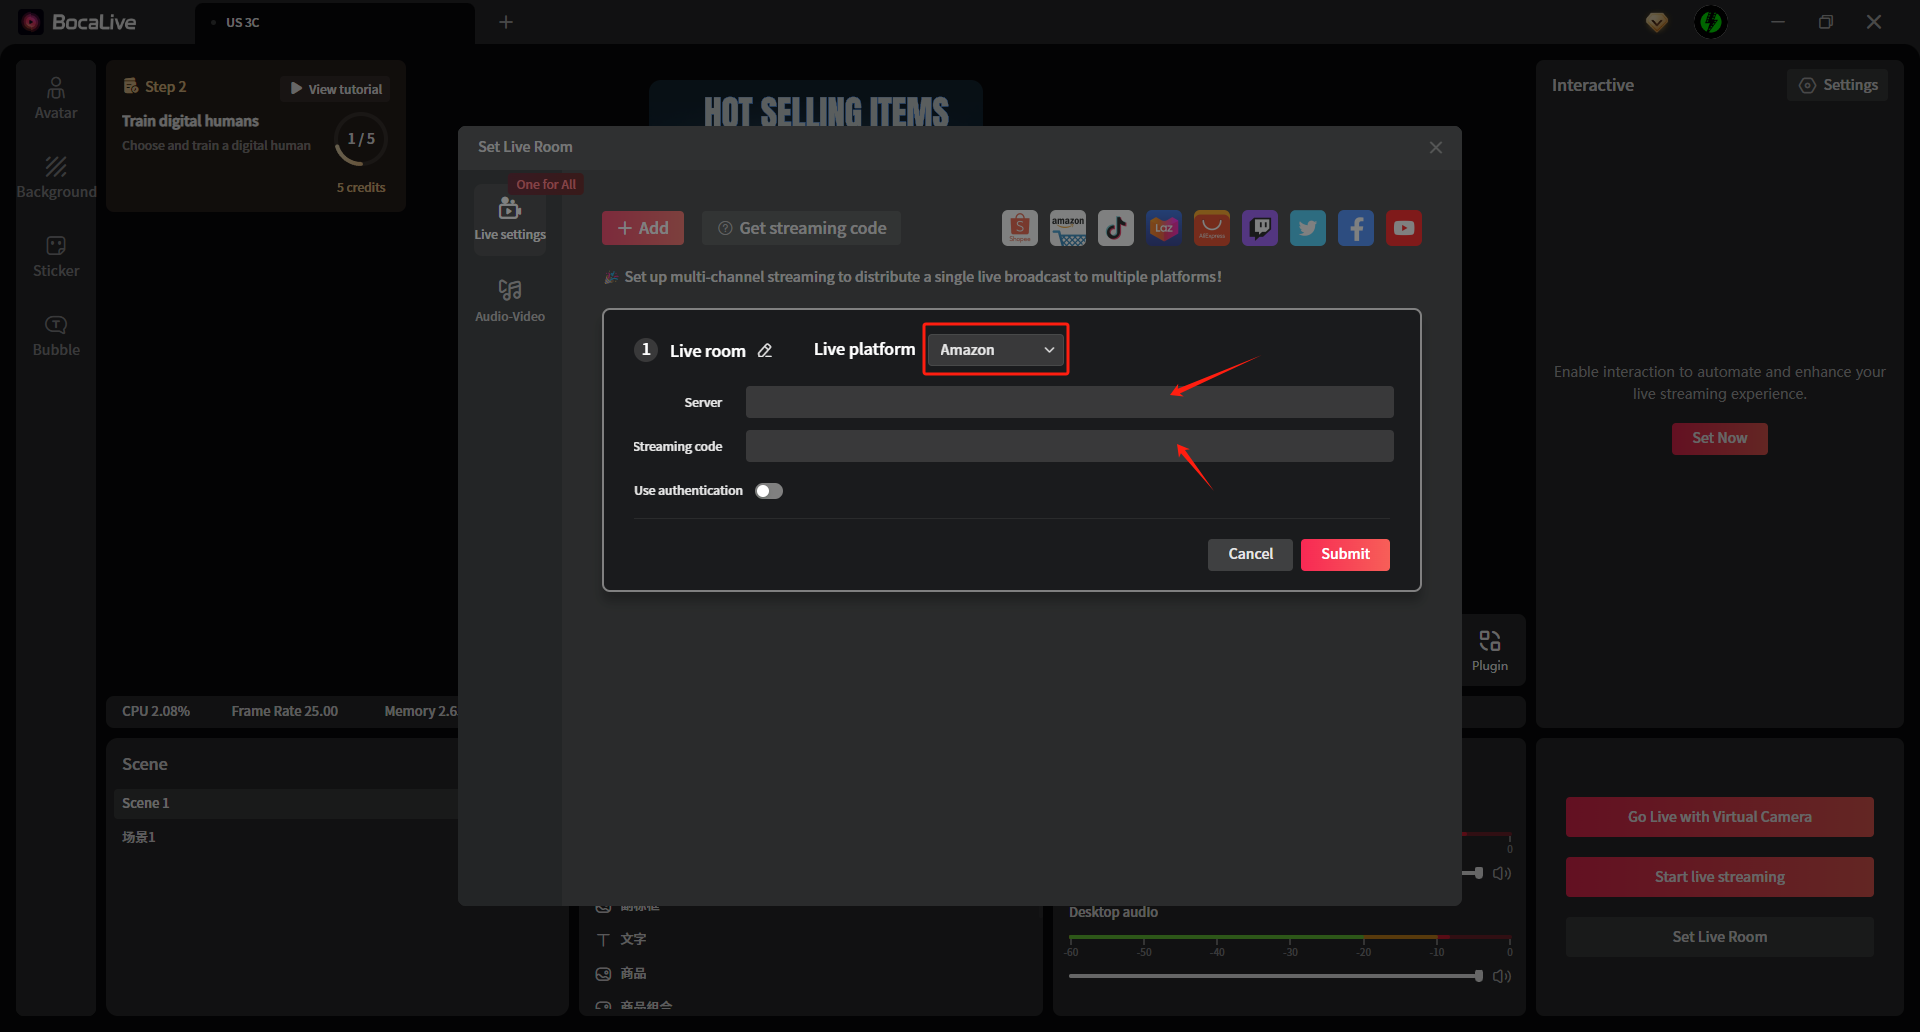Select the US 3C tab
Viewport: 1920px width, 1032px height.
(335, 22)
